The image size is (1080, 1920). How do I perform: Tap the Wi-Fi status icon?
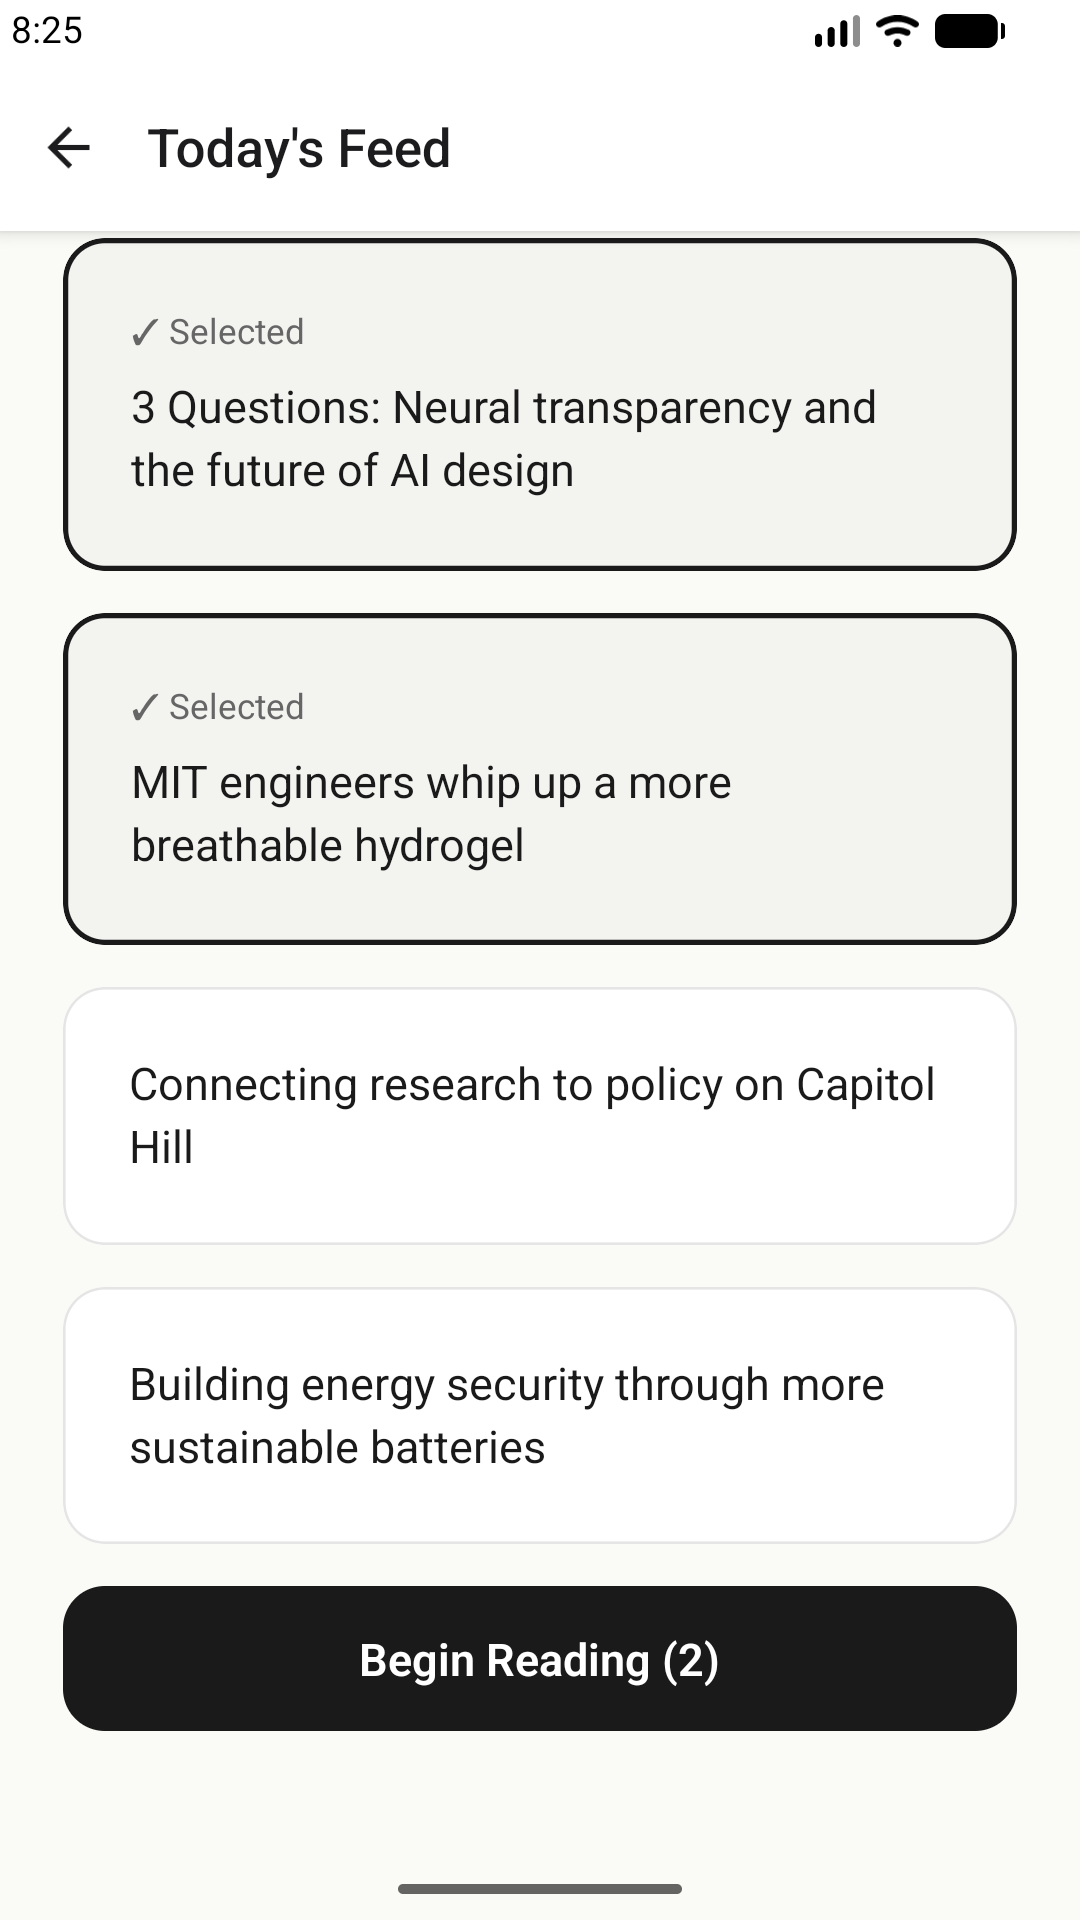coord(897,31)
